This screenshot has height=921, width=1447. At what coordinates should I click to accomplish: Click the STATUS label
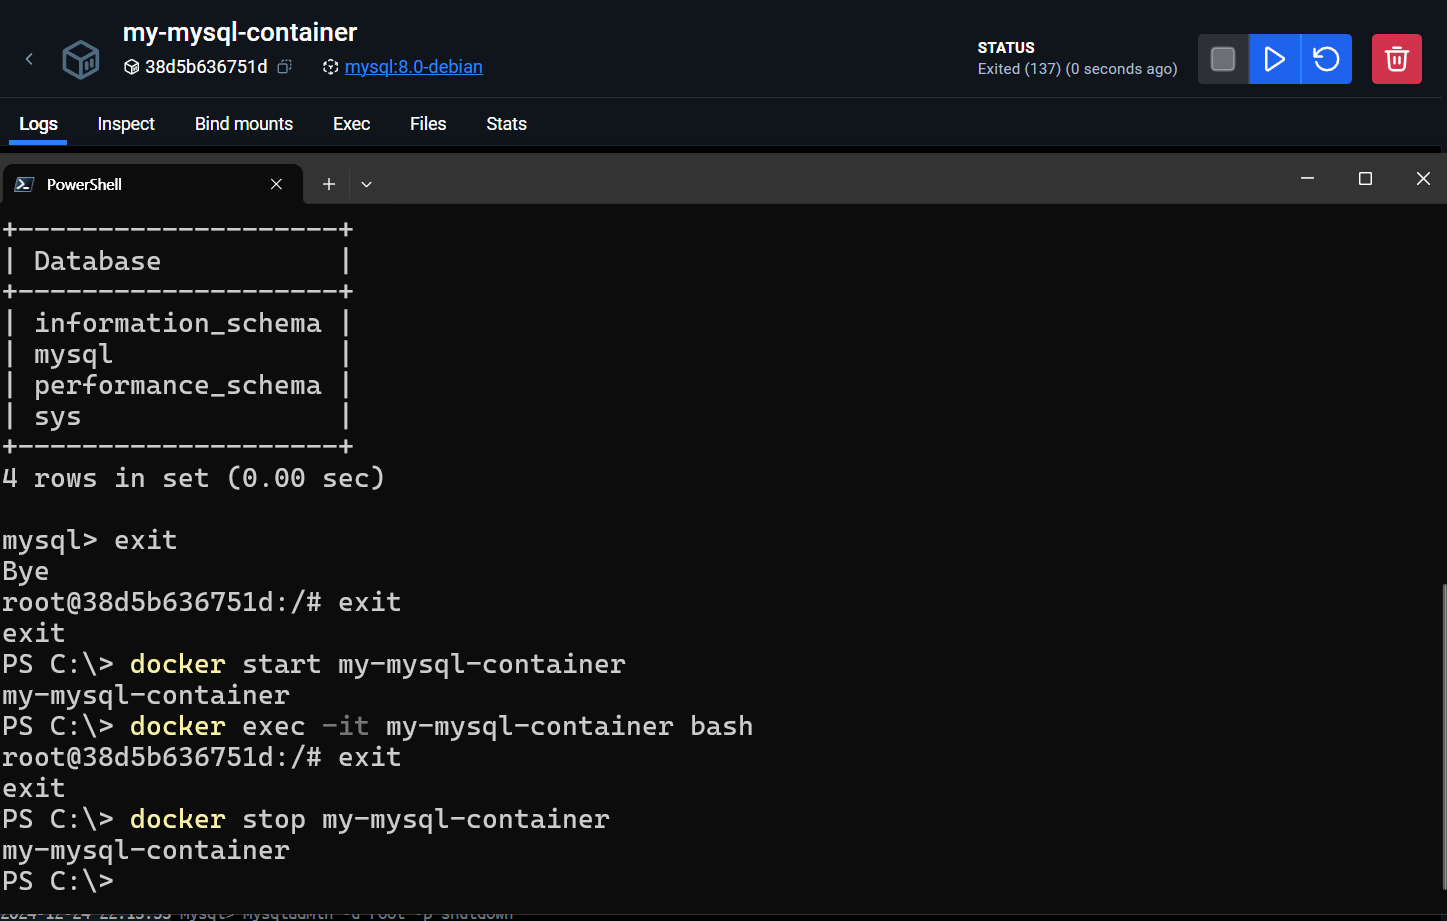click(x=1006, y=48)
